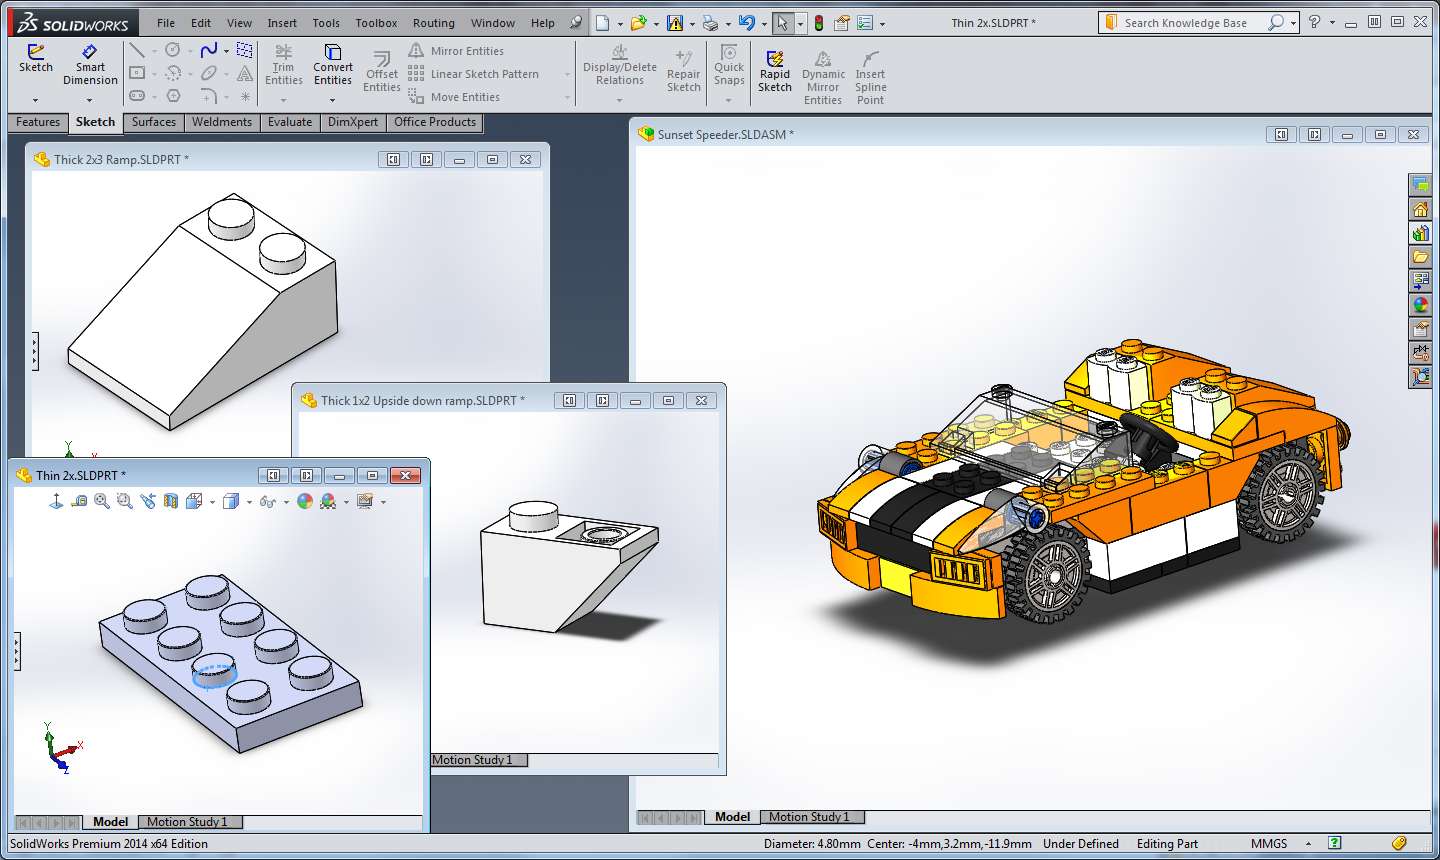Select the Ellipse sketch tool
1440x860 pixels.
click(x=209, y=73)
